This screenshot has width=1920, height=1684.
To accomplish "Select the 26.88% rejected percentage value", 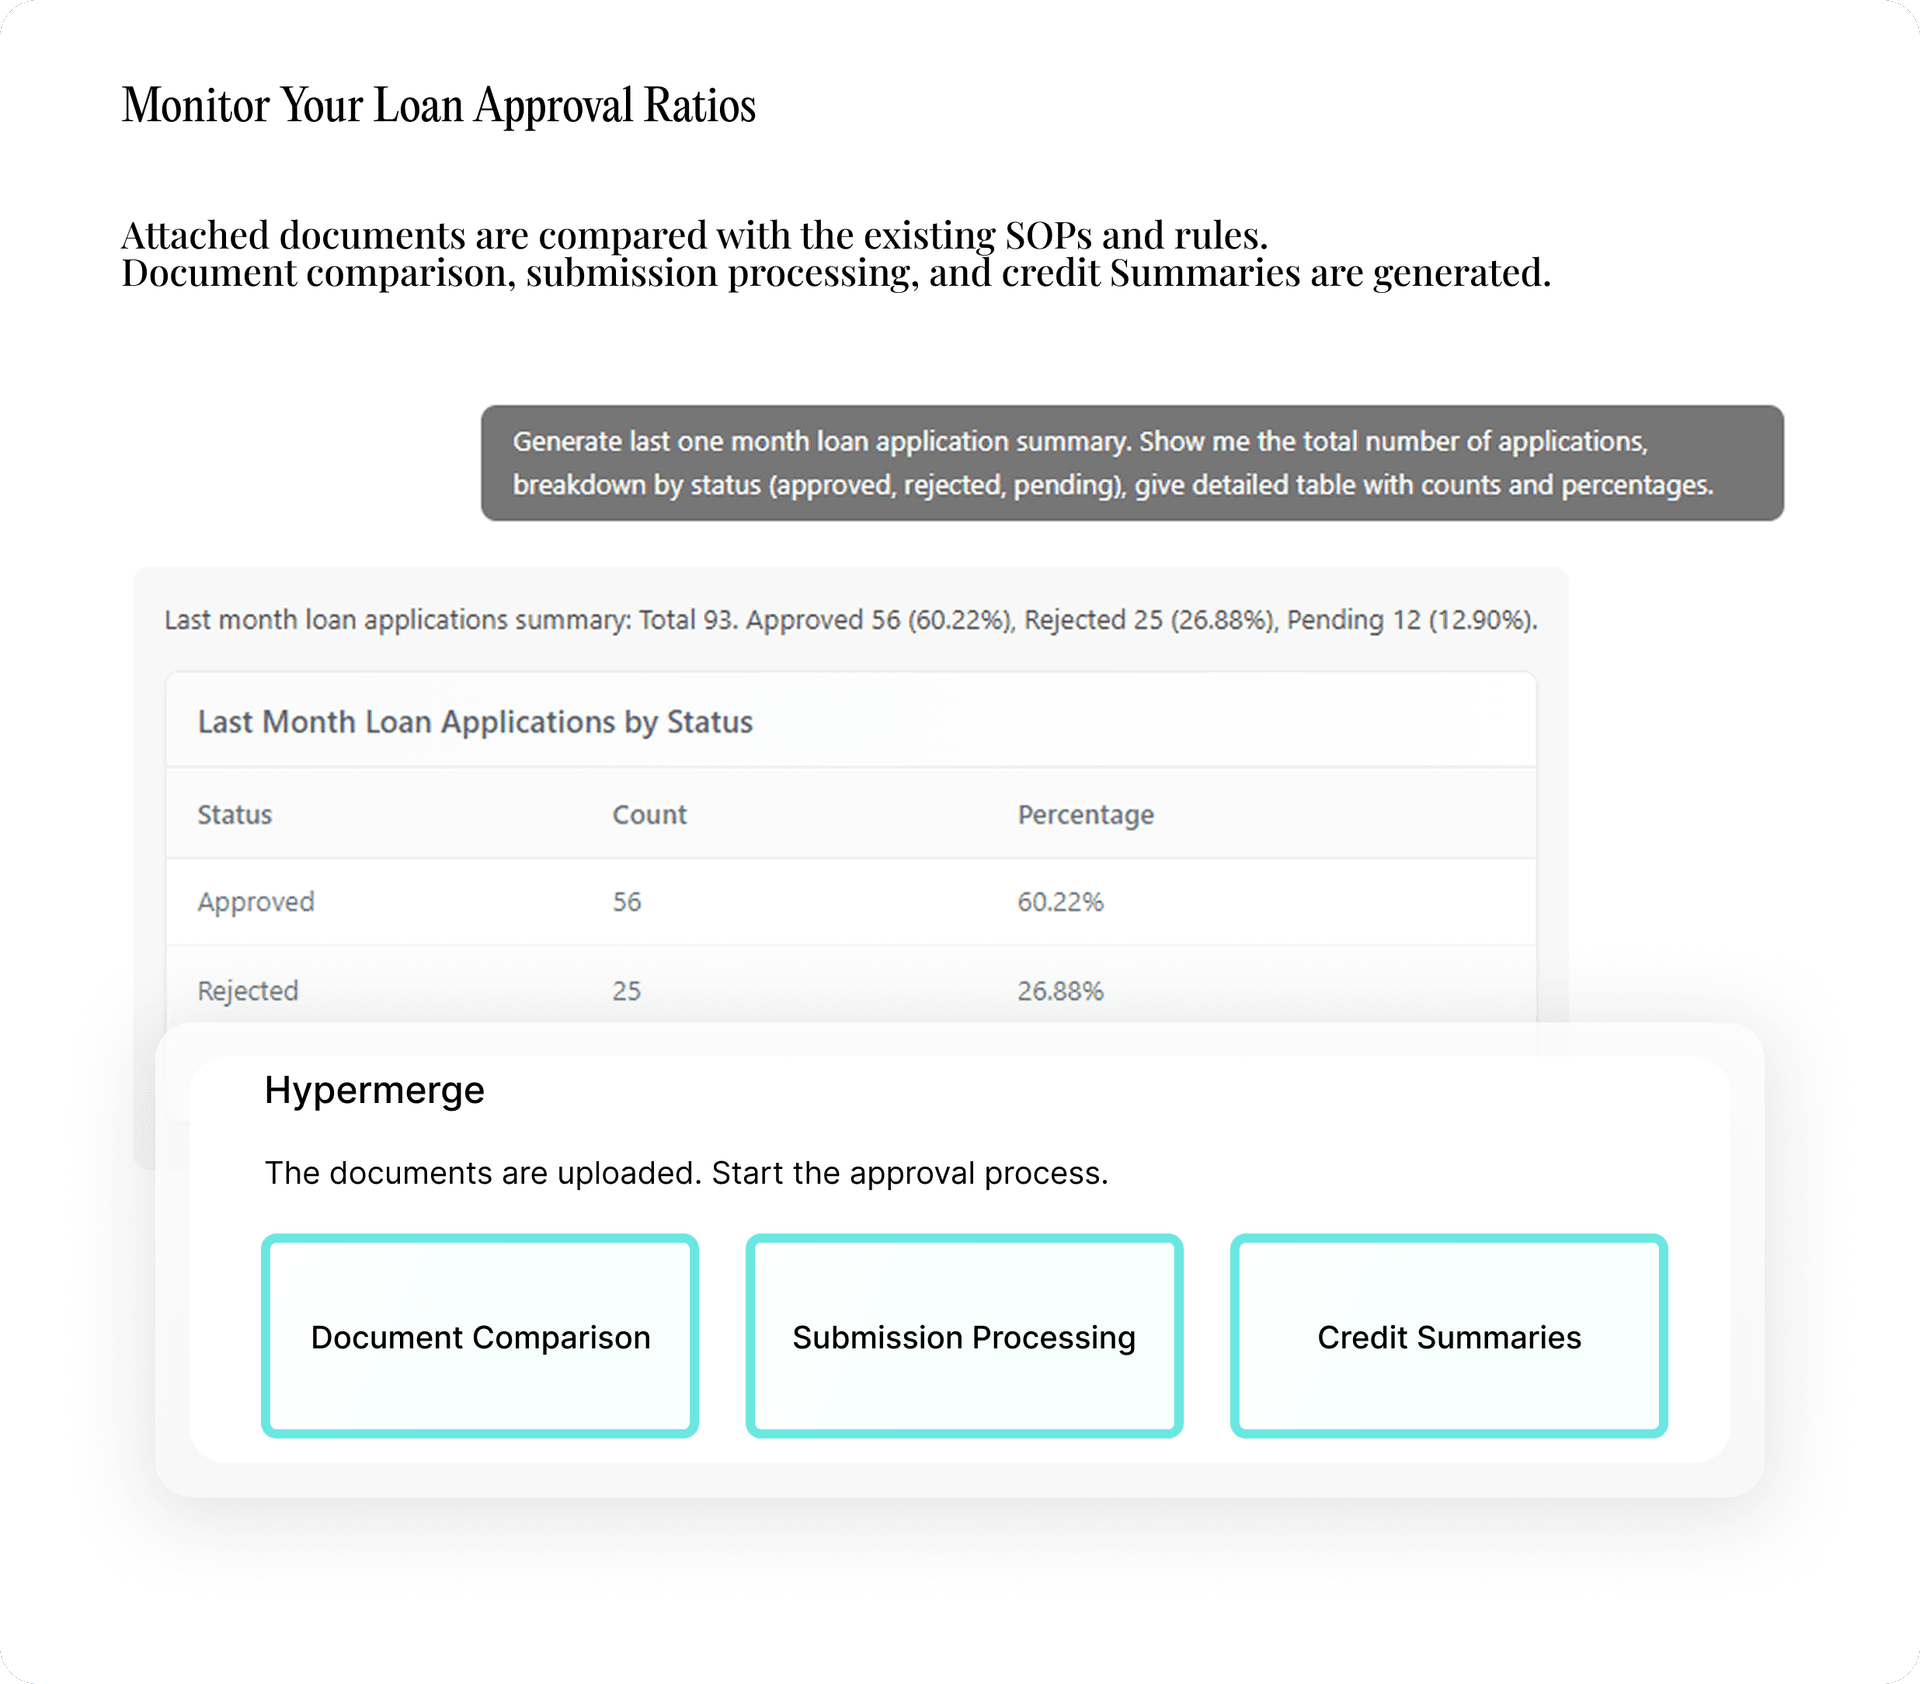I will [1060, 991].
